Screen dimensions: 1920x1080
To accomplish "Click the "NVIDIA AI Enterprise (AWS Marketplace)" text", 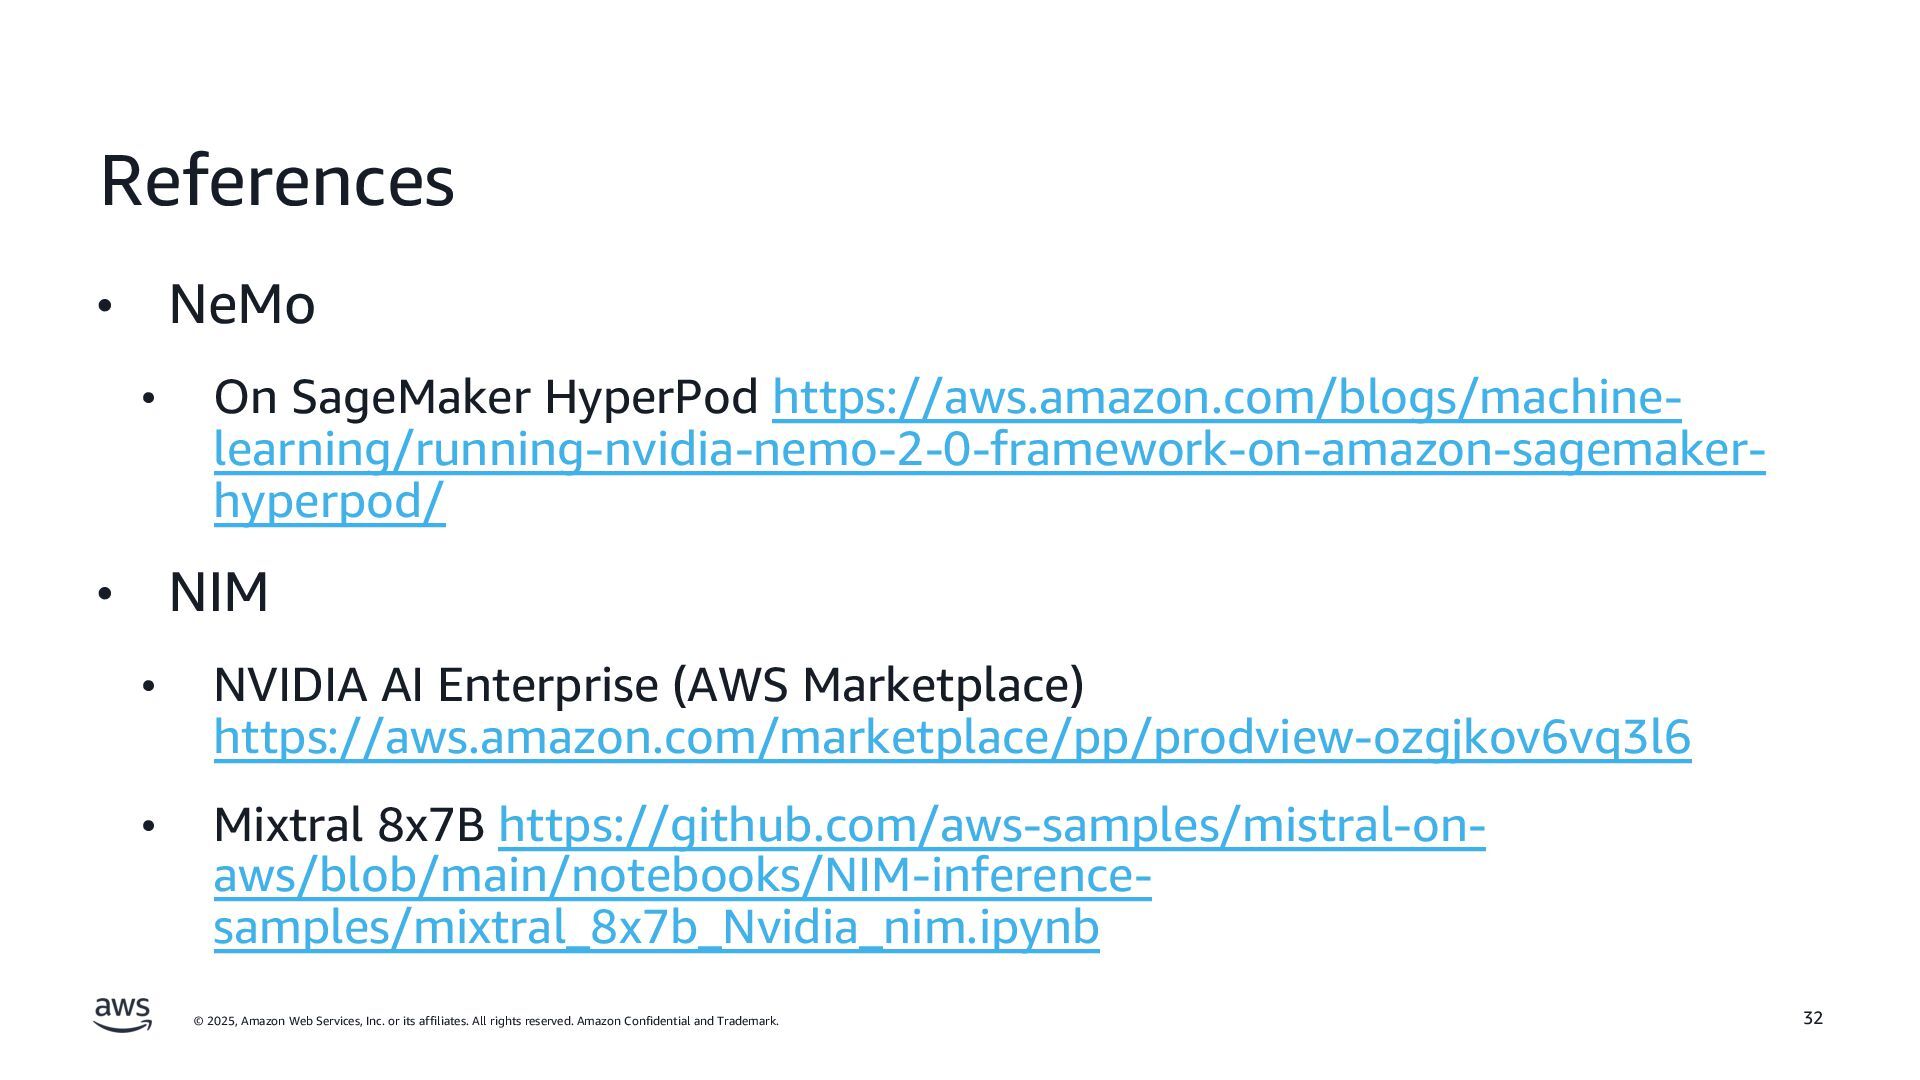I will click(x=648, y=686).
